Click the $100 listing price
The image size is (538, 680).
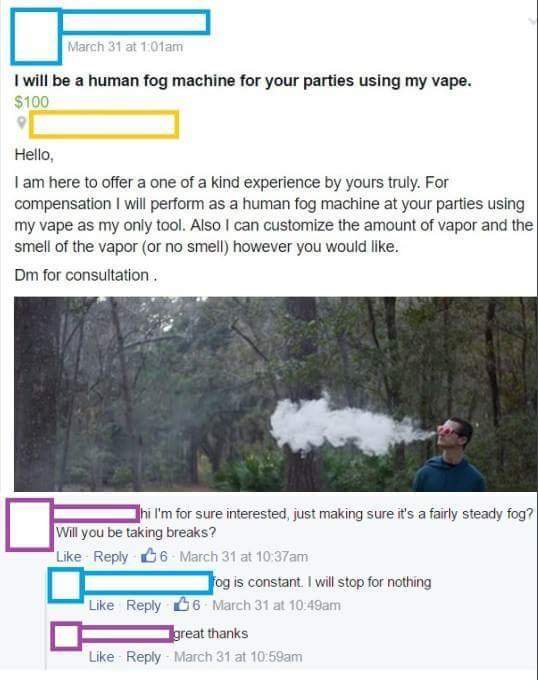(x=31, y=102)
